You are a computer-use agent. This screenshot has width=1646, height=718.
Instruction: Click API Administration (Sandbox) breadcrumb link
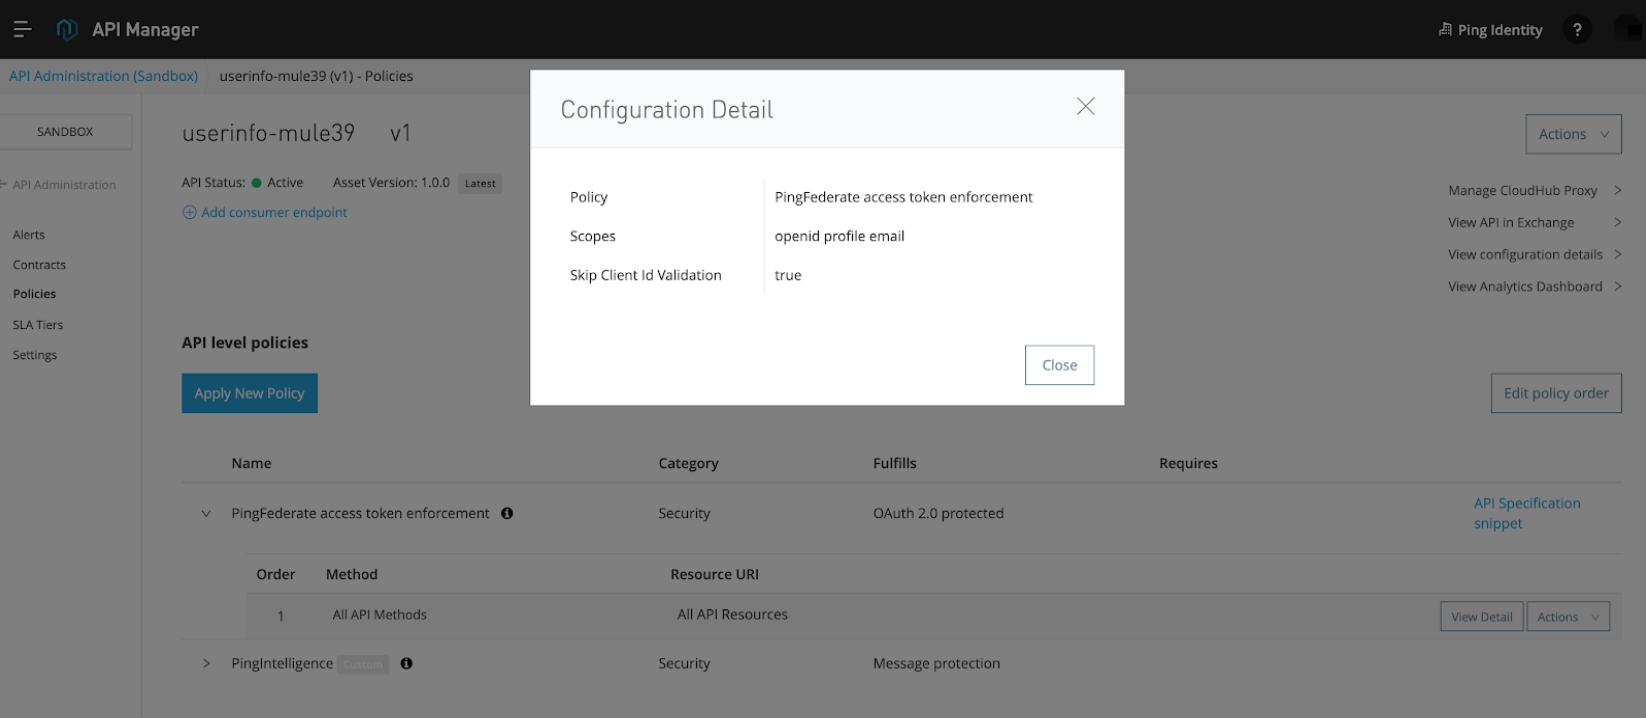coord(103,76)
